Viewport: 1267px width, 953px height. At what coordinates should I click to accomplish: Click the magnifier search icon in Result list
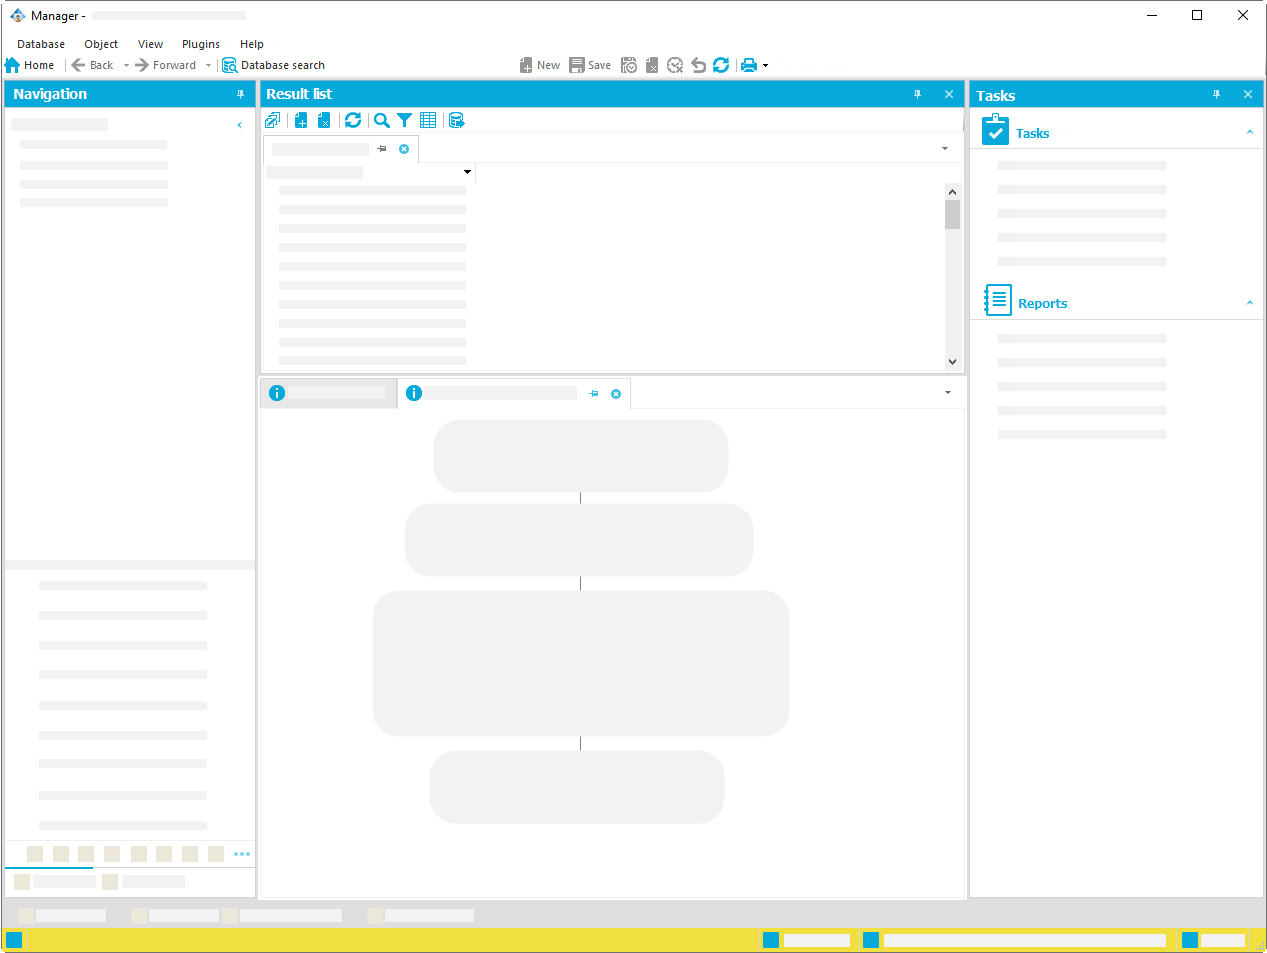(382, 120)
